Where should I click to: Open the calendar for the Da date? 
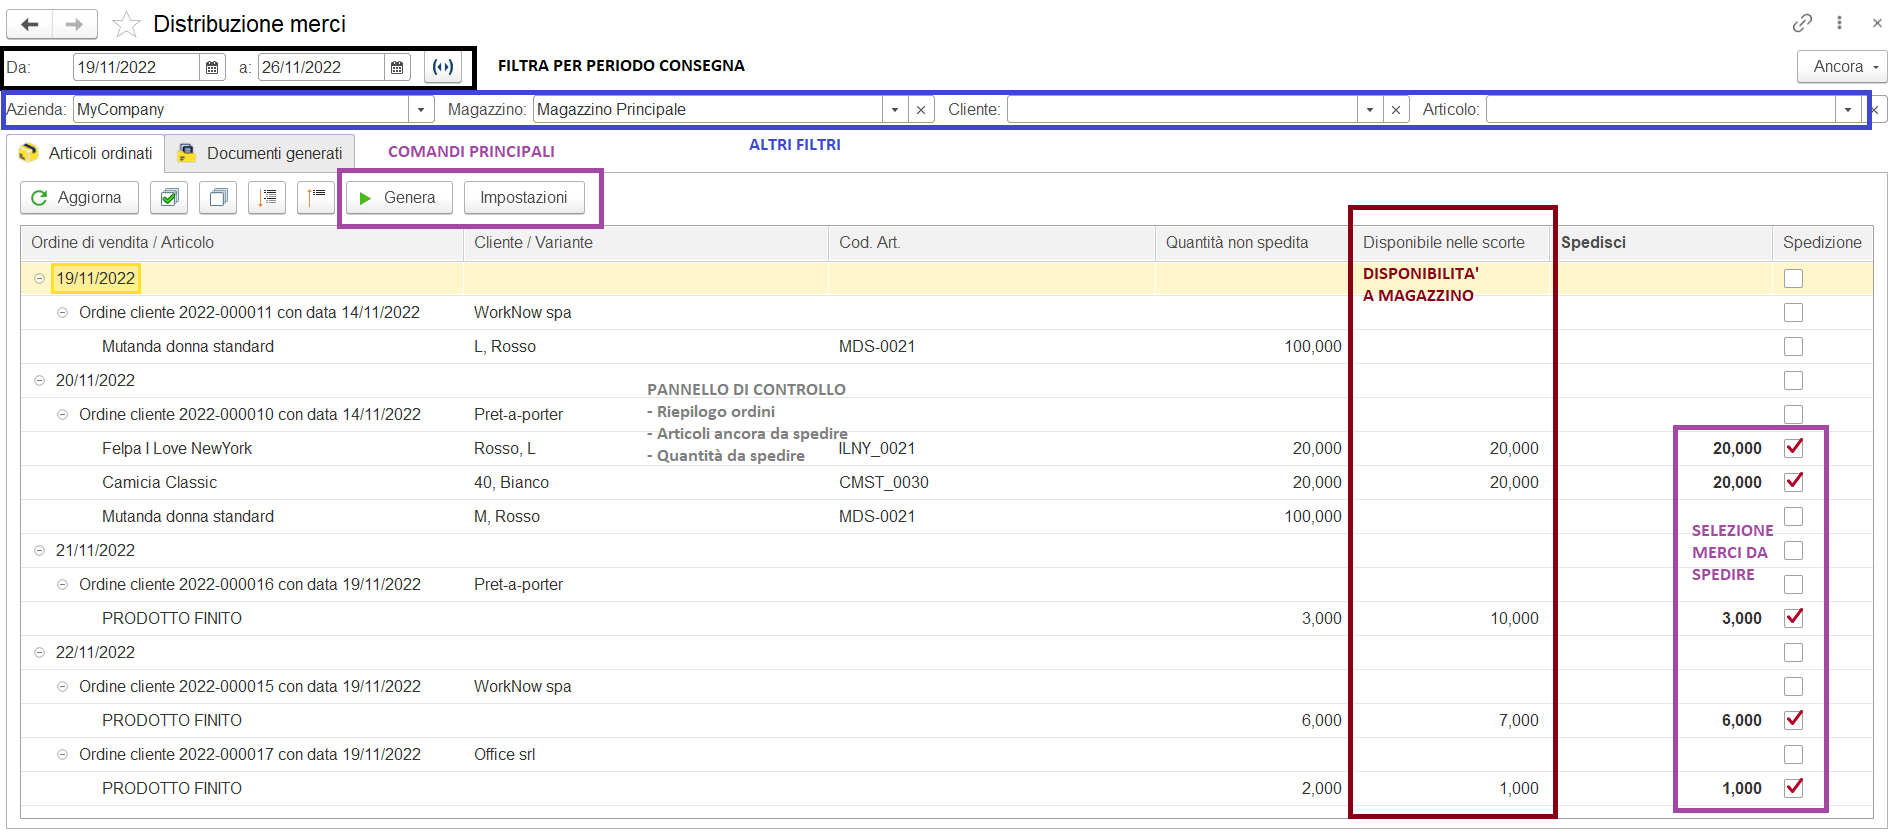tap(212, 67)
